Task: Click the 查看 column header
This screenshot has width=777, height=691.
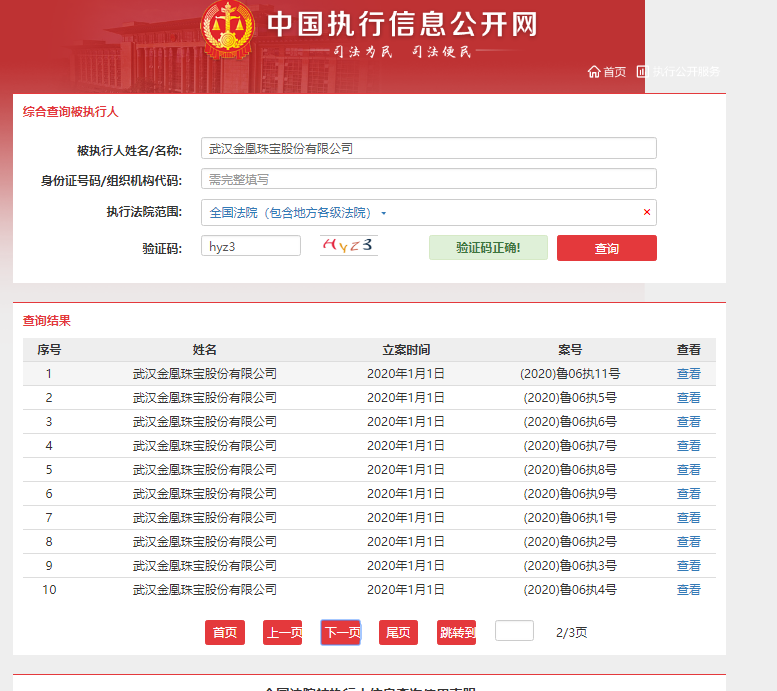Action: [x=689, y=350]
